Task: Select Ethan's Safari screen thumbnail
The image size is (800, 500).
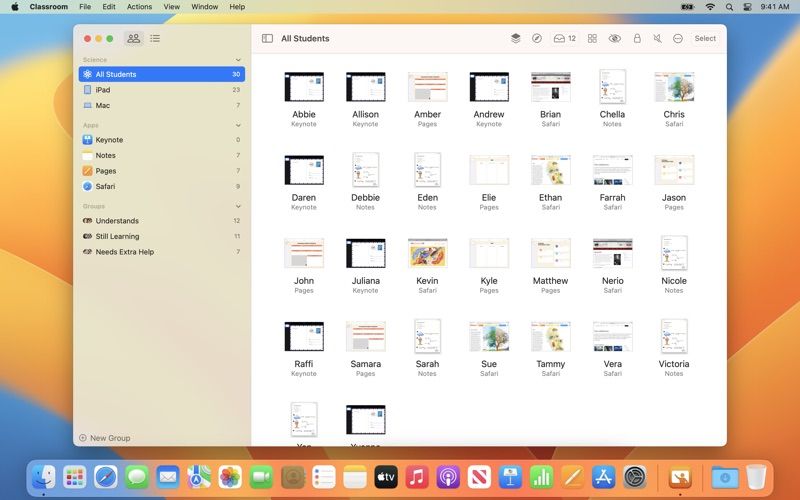Action: (551, 170)
